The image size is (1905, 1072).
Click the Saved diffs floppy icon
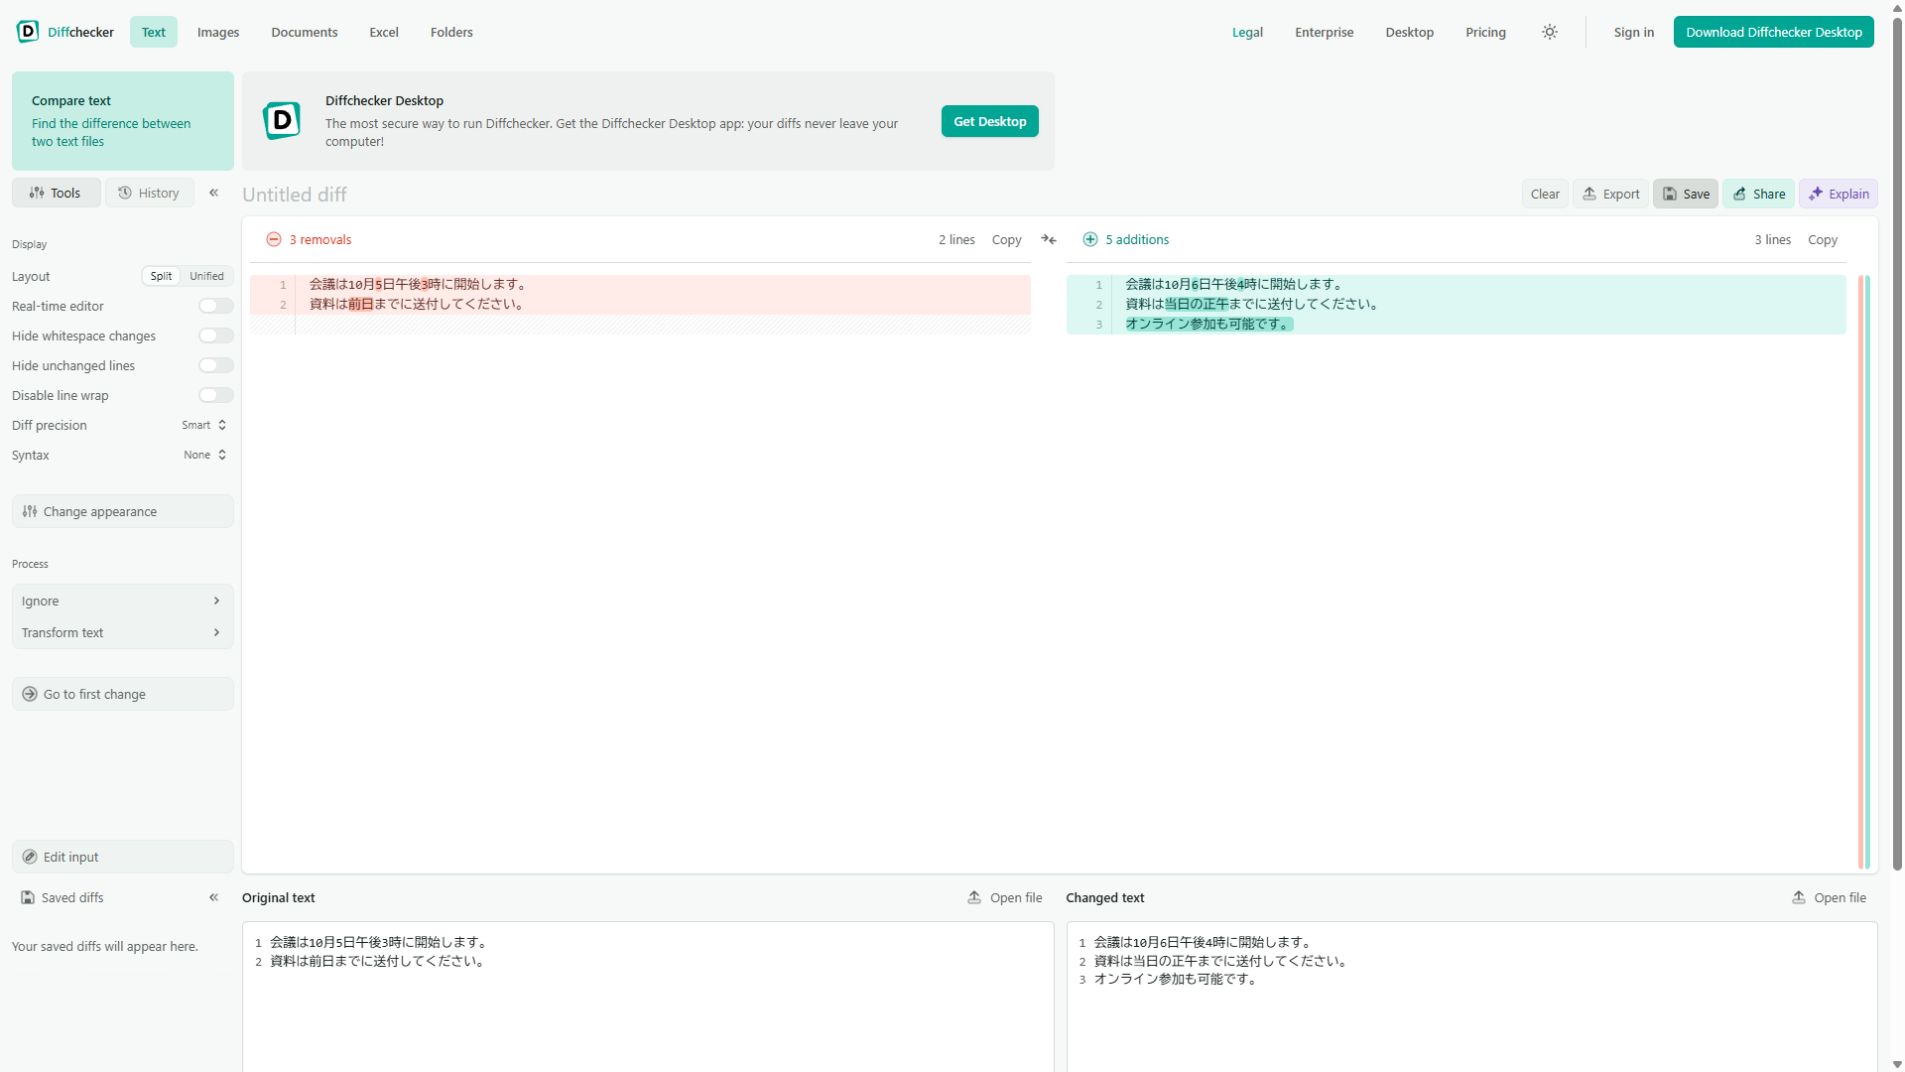click(x=28, y=898)
